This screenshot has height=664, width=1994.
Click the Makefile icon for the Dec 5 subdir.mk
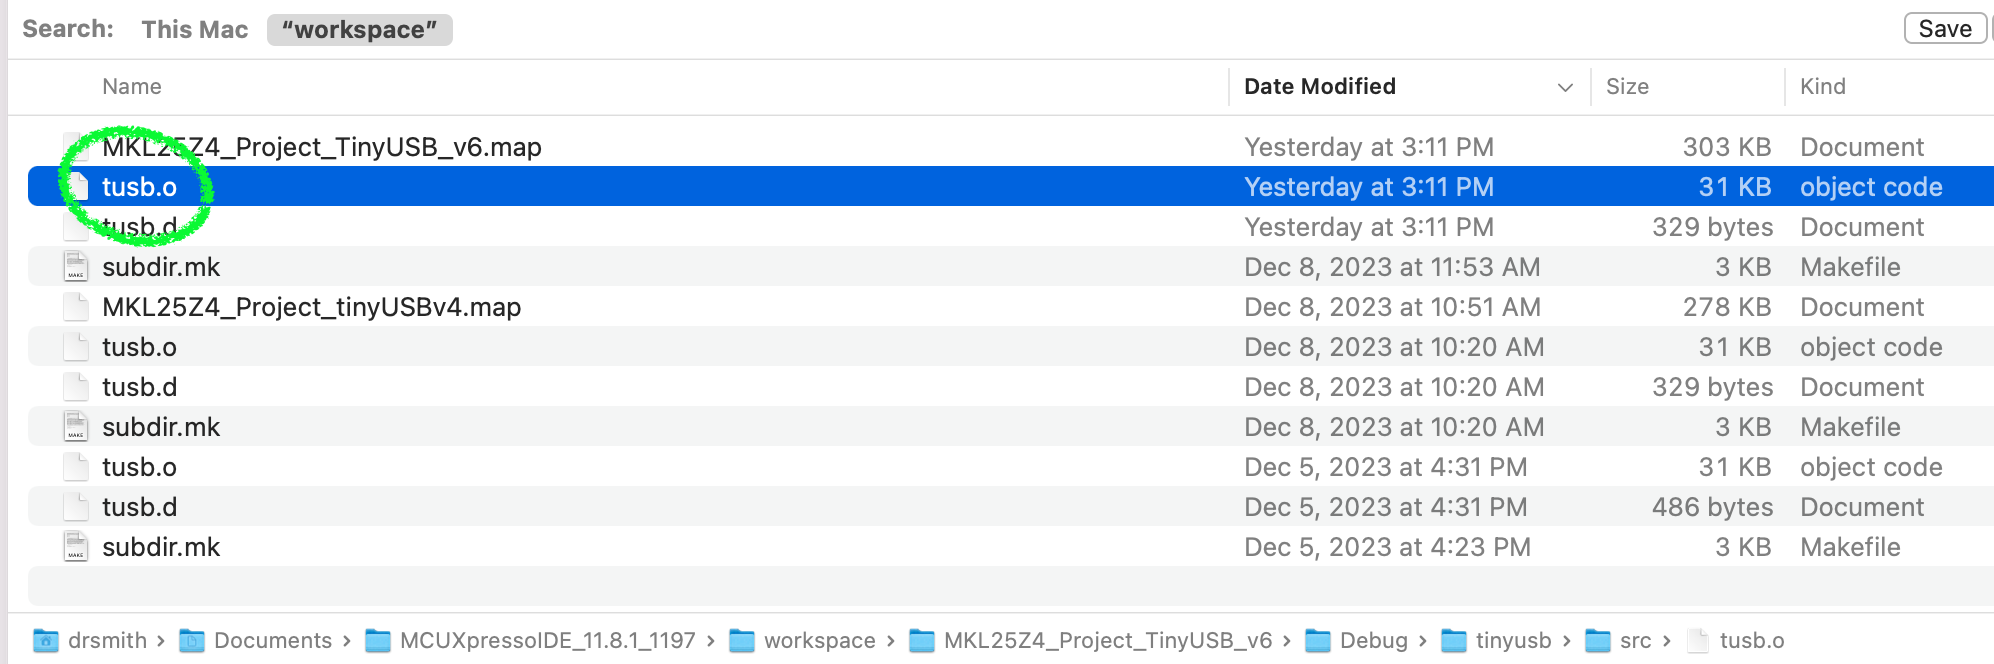(x=76, y=547)
